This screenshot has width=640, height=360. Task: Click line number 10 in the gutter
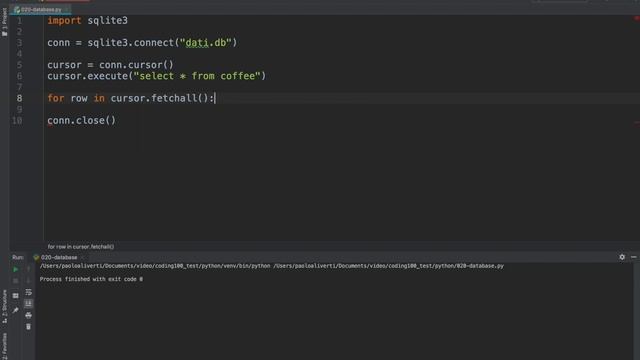click(x=17, y=120)
